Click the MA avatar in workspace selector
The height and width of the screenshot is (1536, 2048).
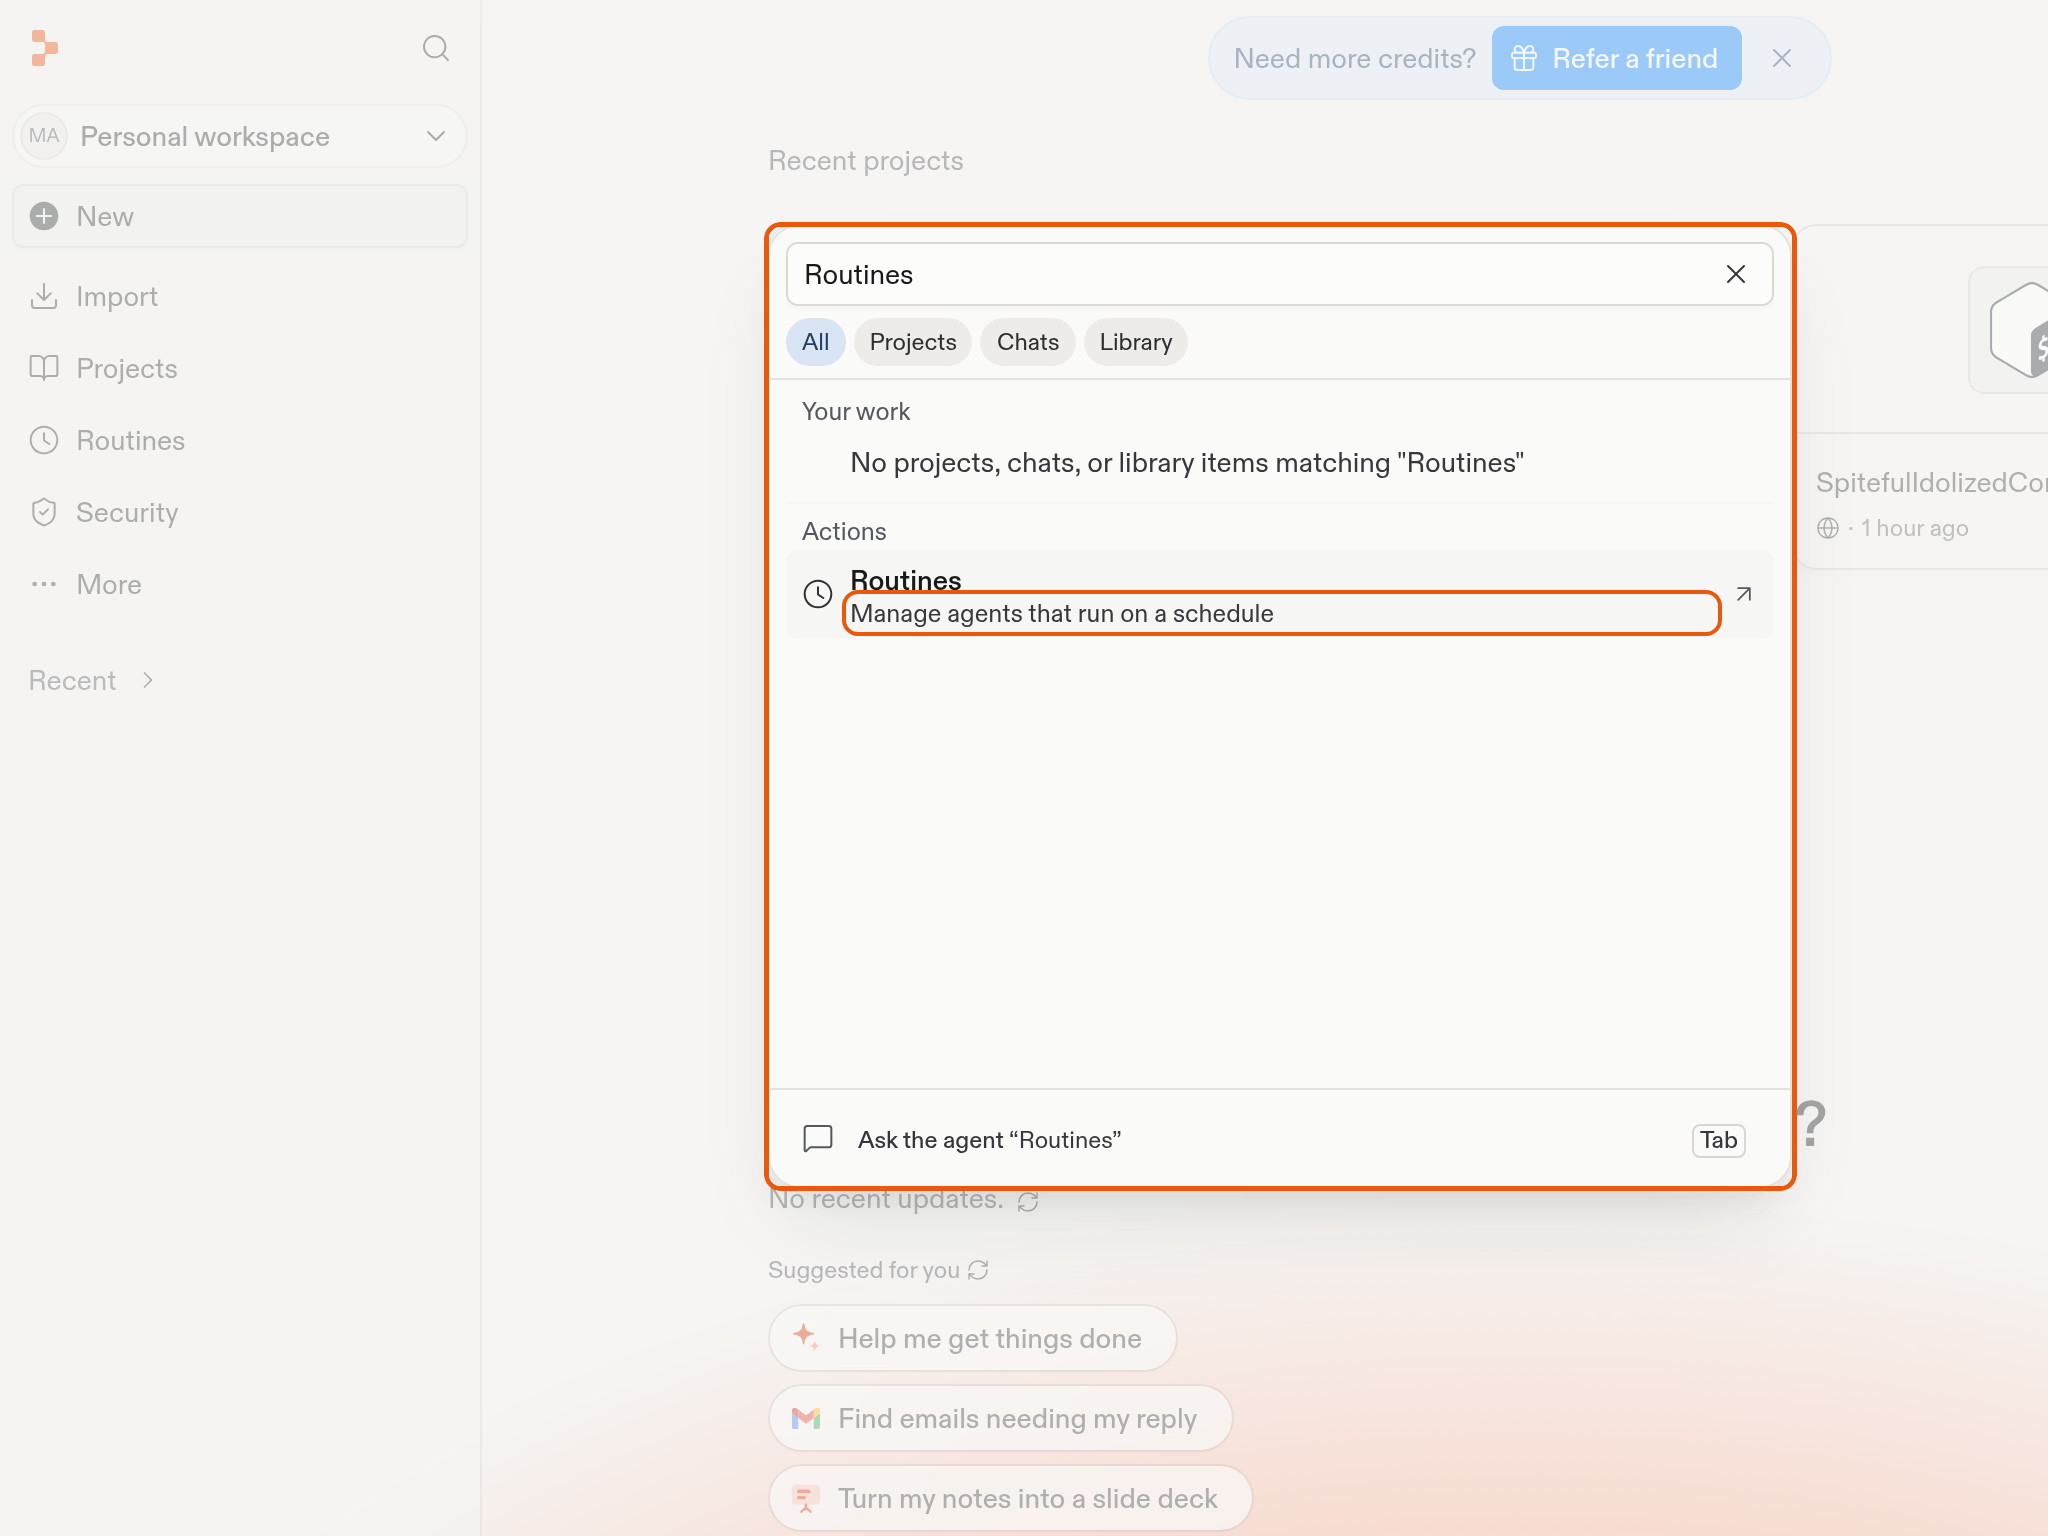pyautogui.click(x=44, y=136)
